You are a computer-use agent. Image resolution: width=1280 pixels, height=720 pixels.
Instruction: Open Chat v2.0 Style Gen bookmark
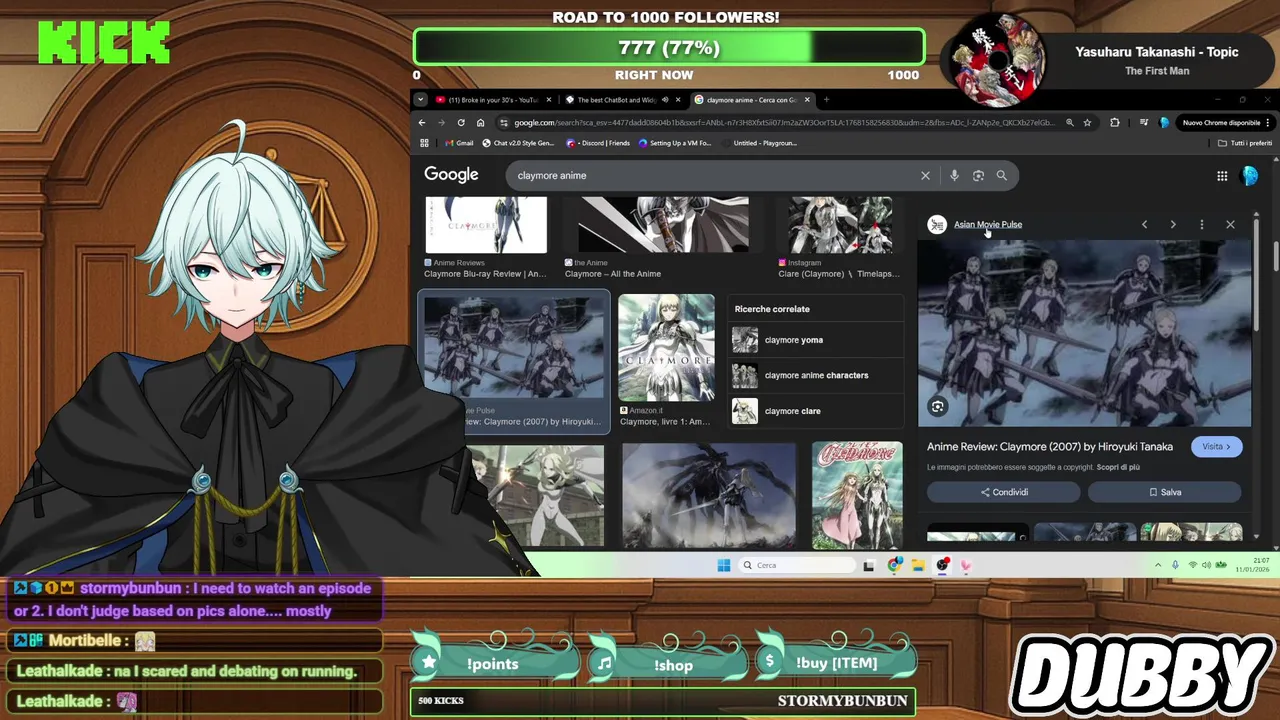click(518, 143)
